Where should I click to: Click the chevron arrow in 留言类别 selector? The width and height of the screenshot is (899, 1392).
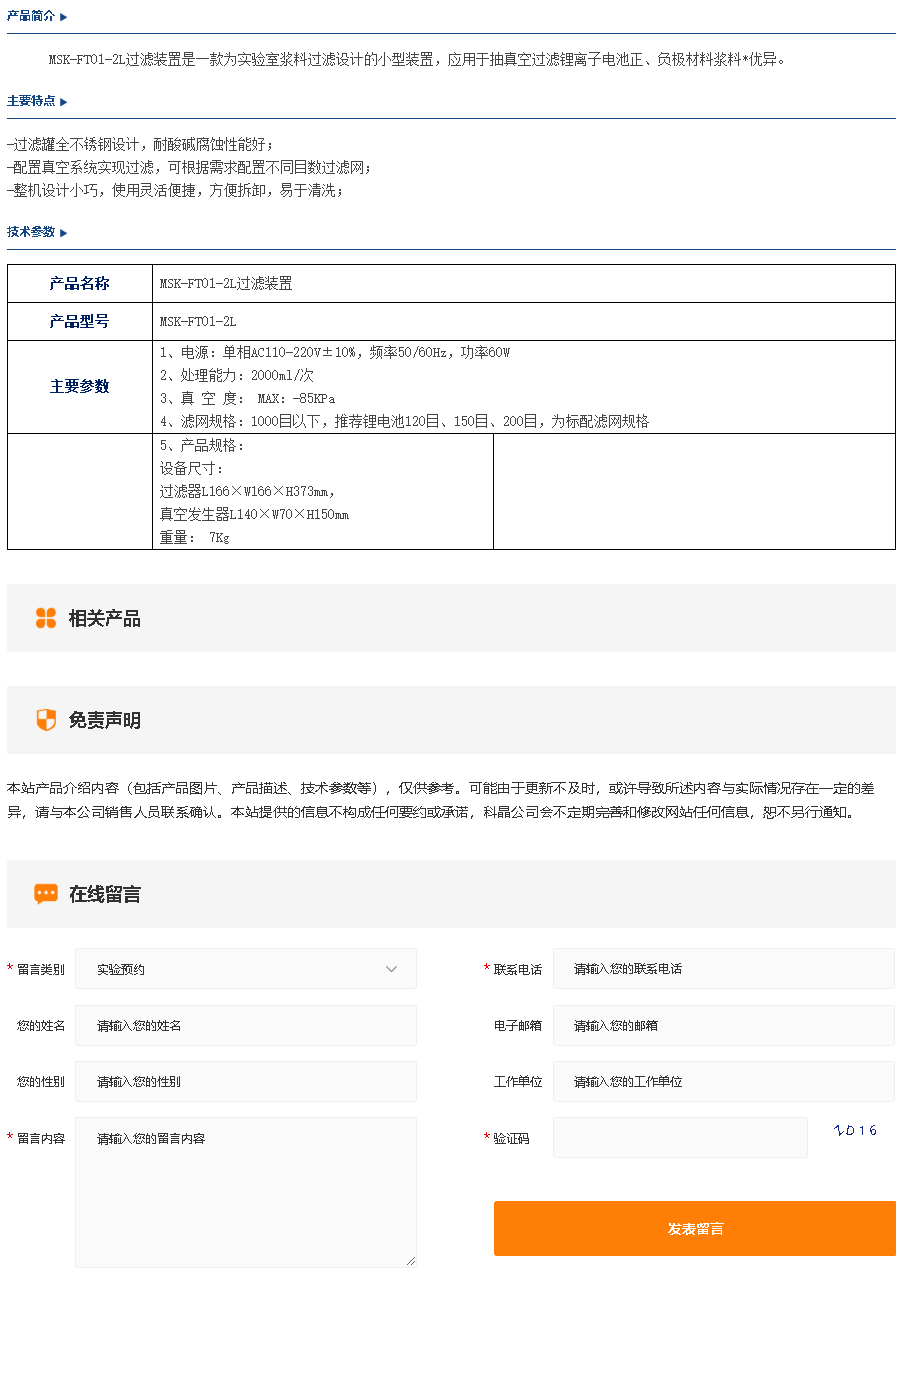[391, 969]
